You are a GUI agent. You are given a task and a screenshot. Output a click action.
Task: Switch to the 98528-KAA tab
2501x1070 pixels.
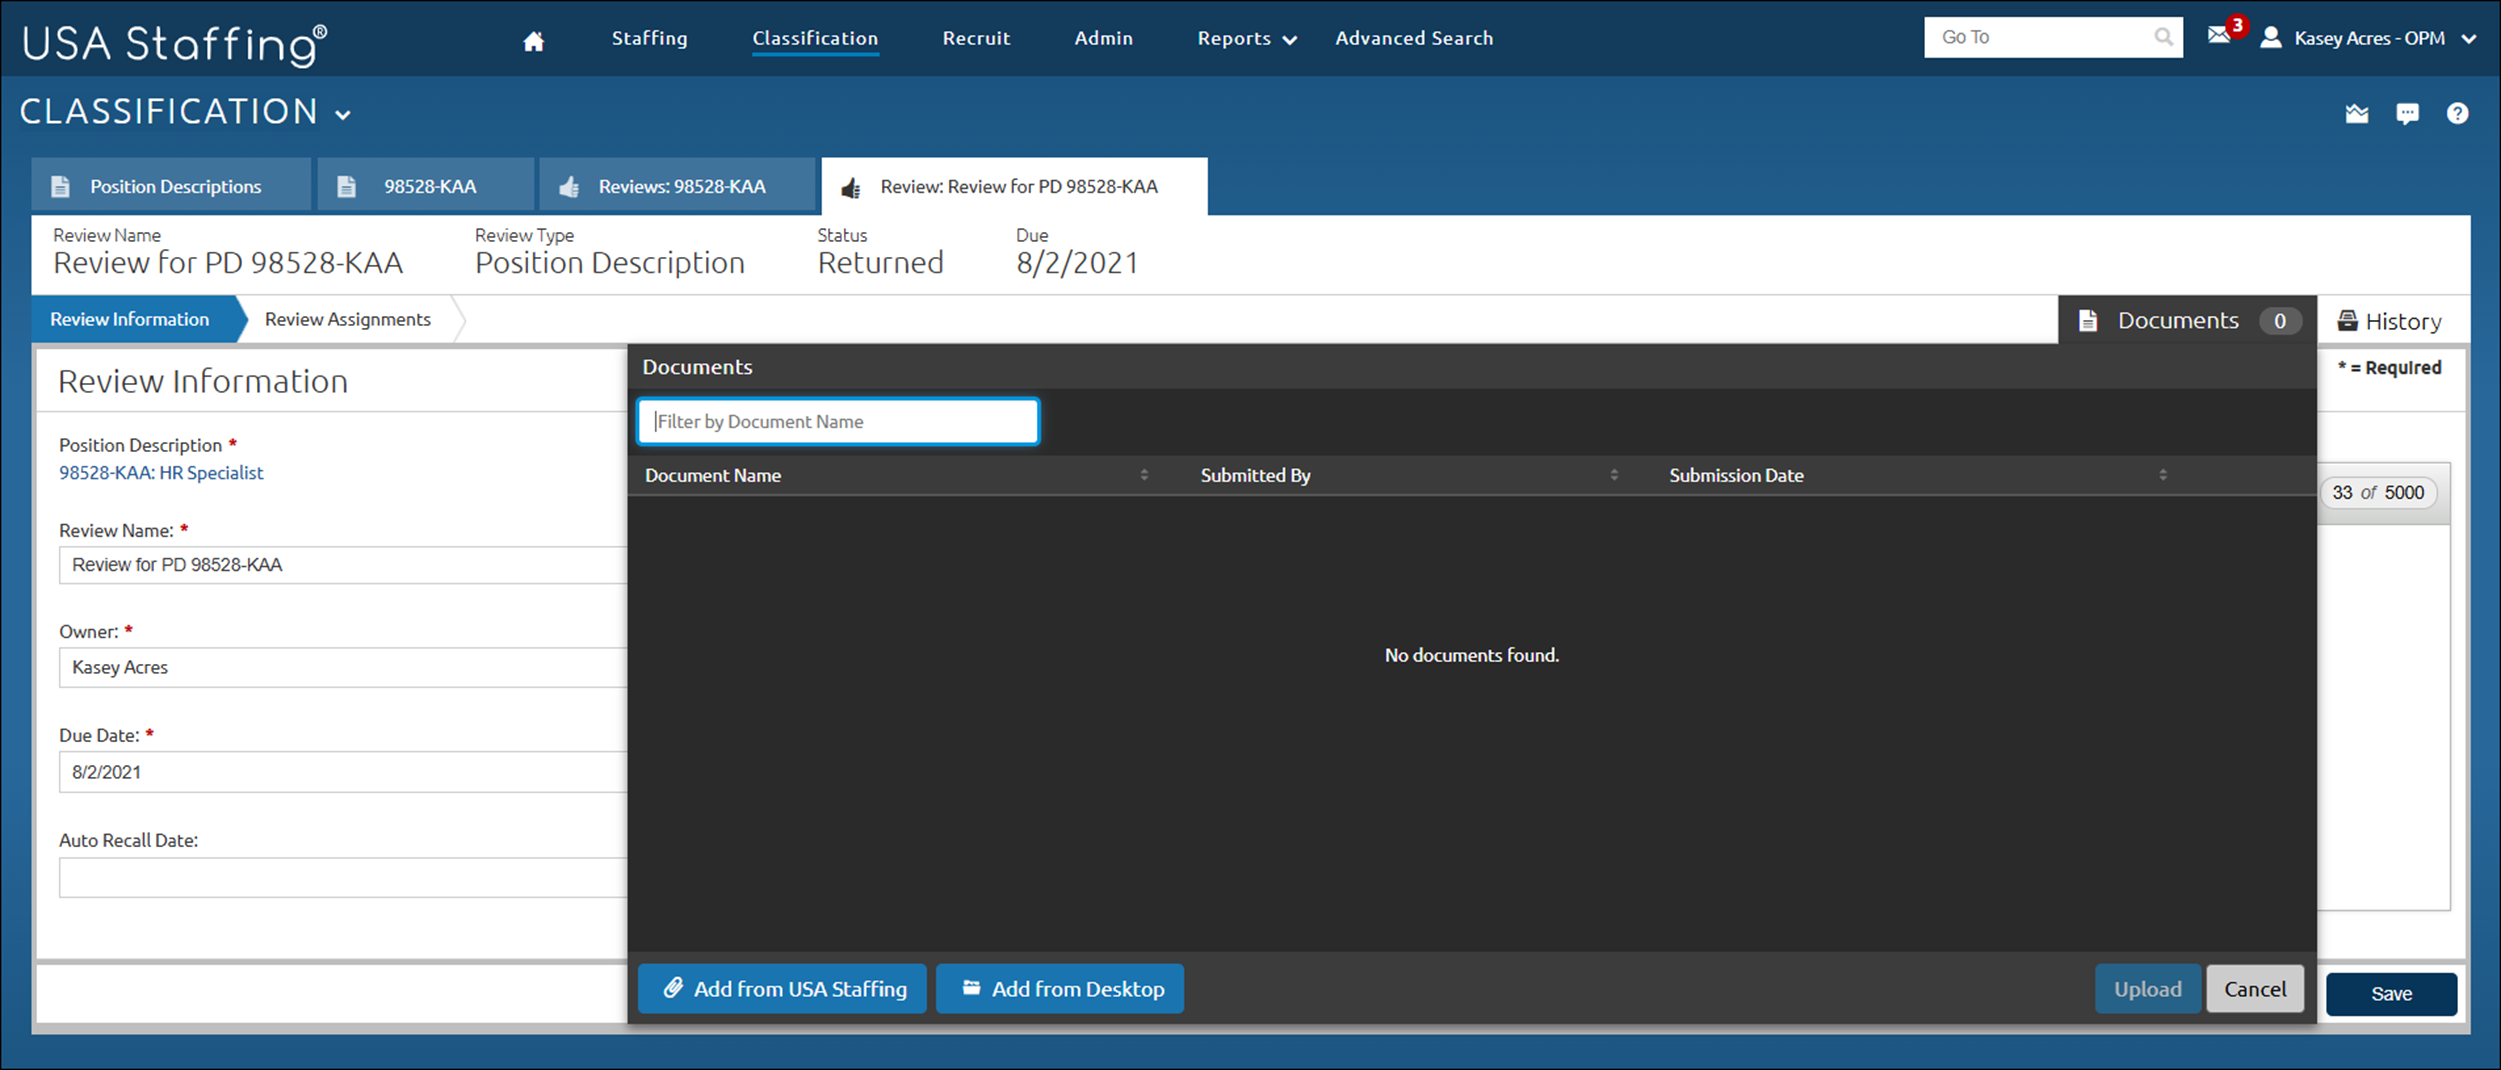(x=426, y=186)
